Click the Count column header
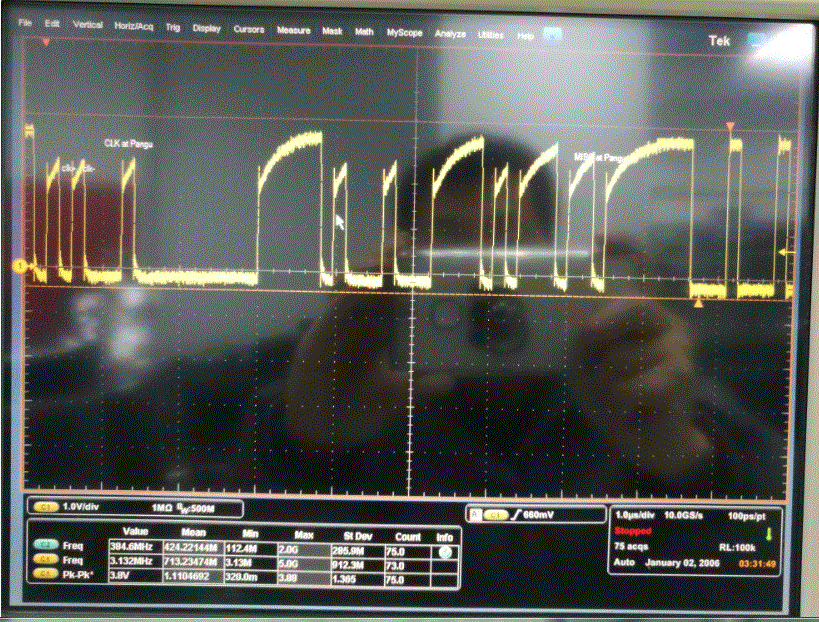This screenshot has height=622, width=819. tap(407, 537)
